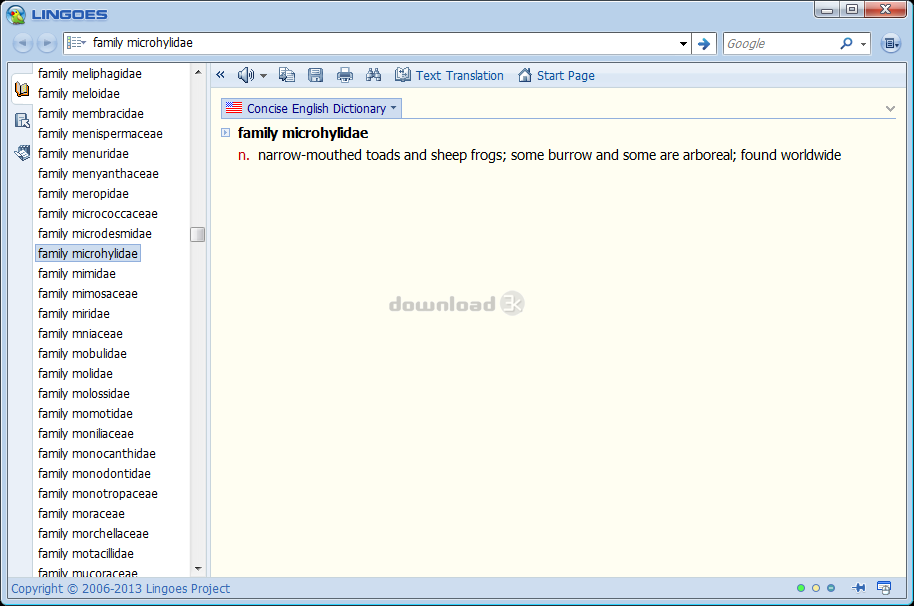914x606 pixels.
Task: Click the index list scrollbar thumb
Action: click(198, 234)
